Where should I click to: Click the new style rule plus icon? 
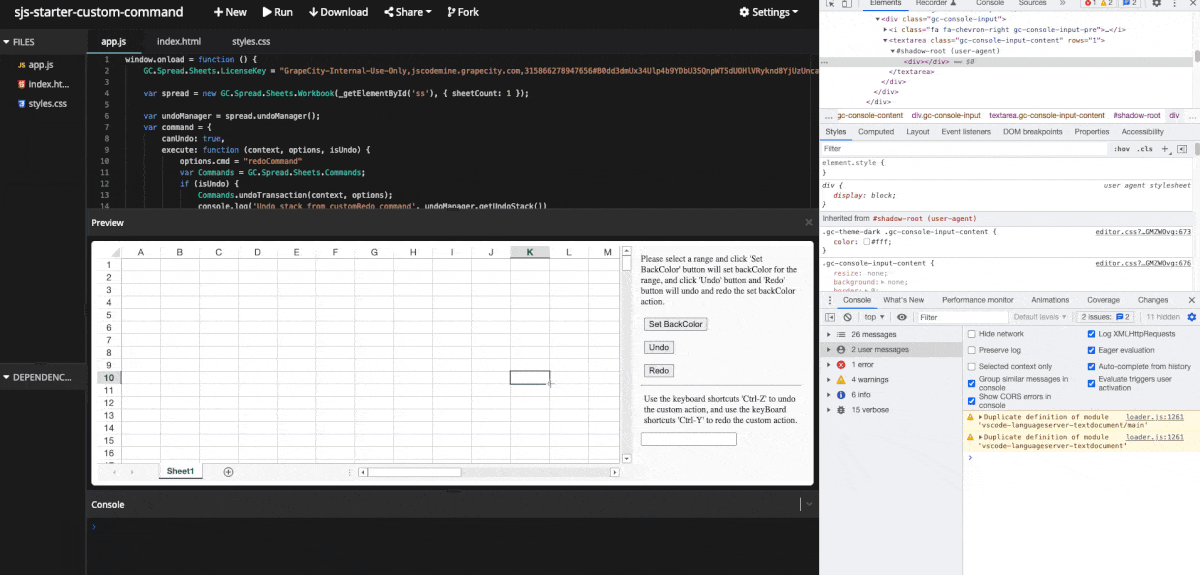(x=1165, y=149)
